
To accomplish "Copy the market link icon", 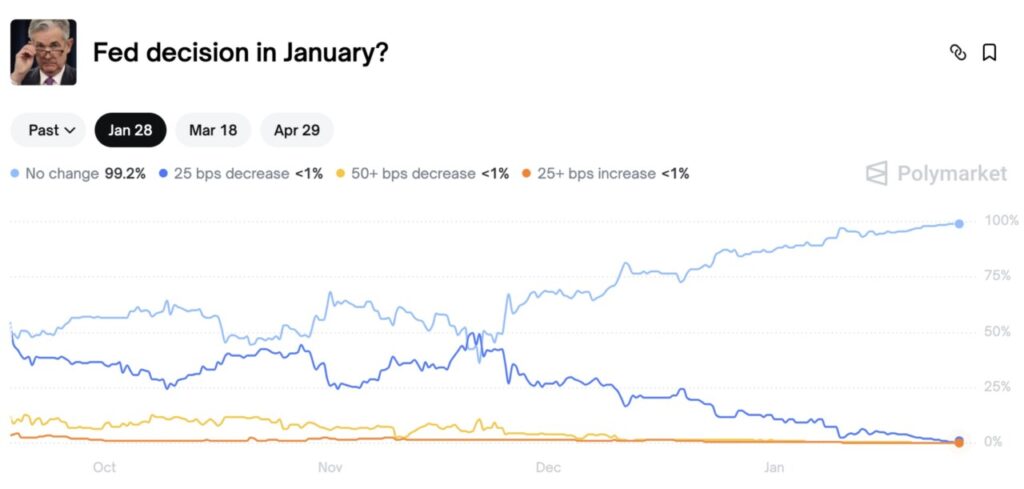I will tap(957, 53).
